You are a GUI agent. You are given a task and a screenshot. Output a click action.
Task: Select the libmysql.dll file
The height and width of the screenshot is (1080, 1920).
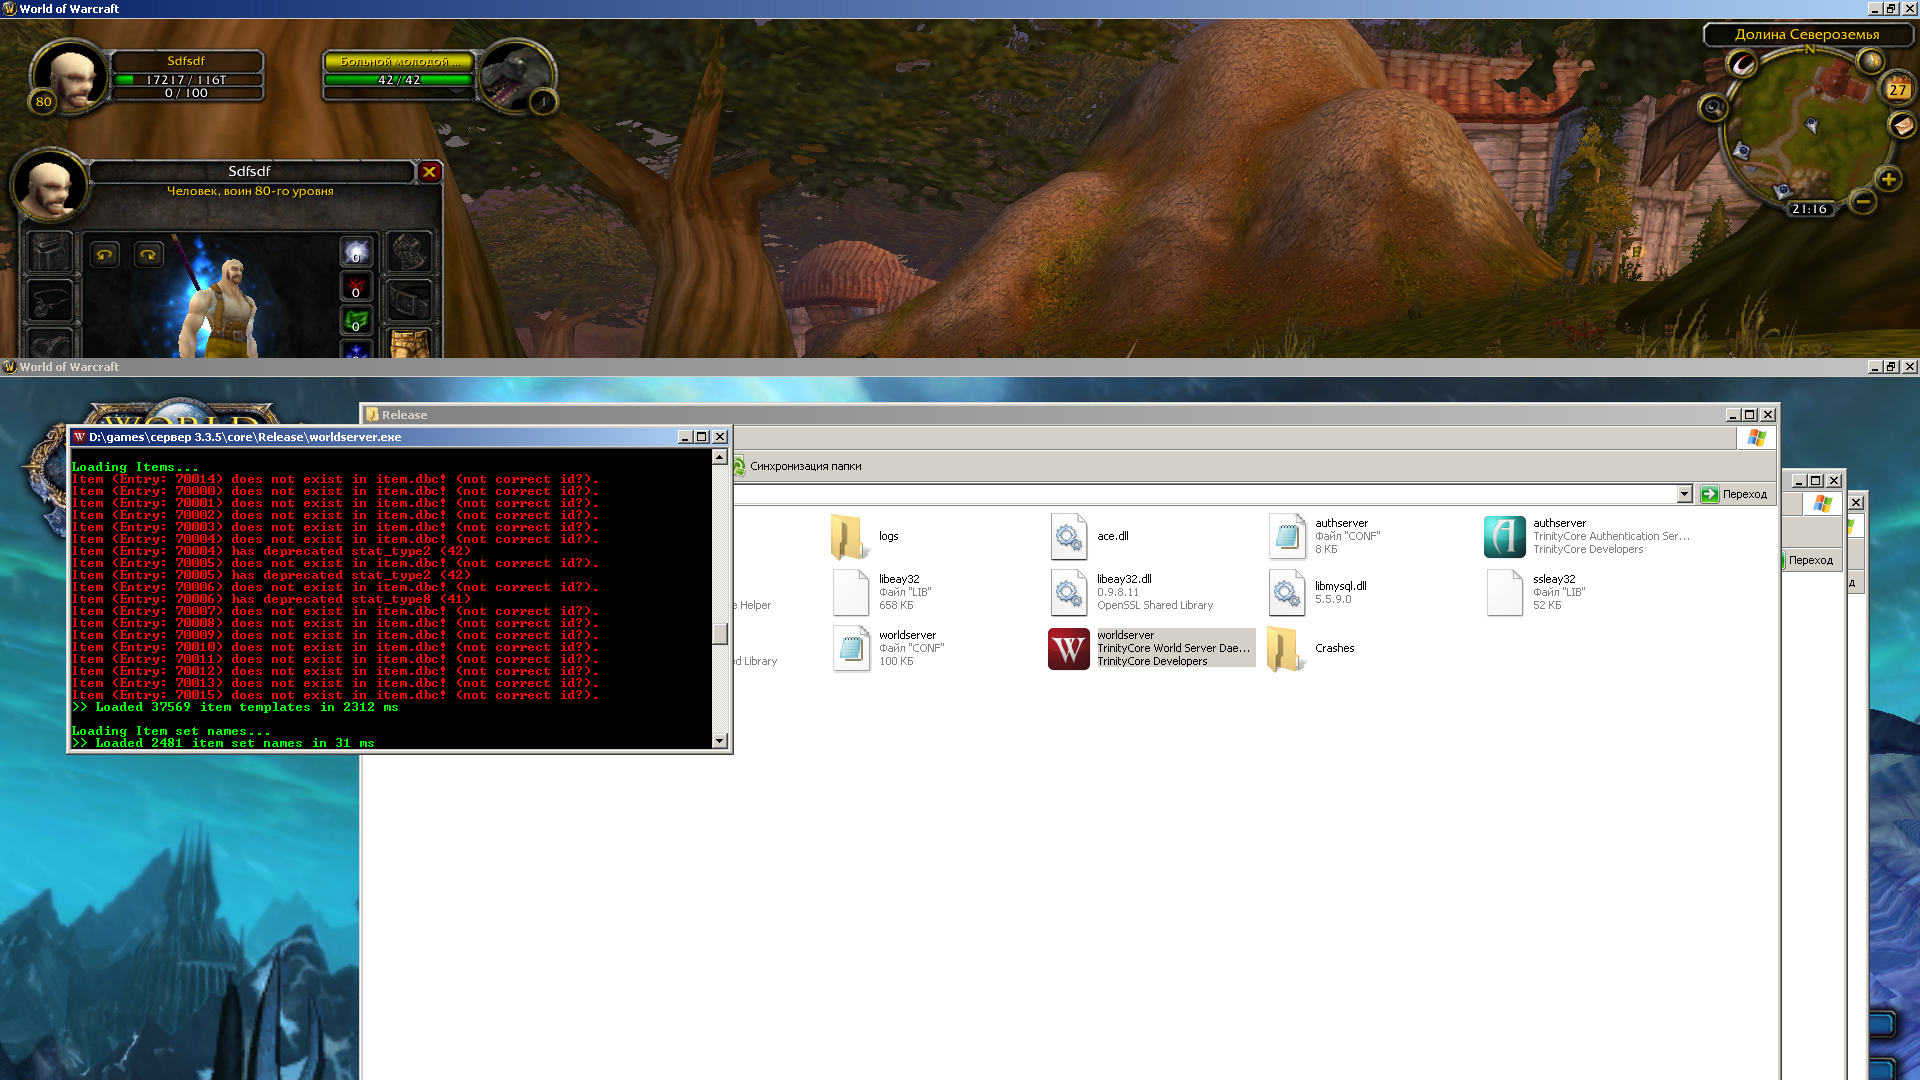[x=1318, y=592]
